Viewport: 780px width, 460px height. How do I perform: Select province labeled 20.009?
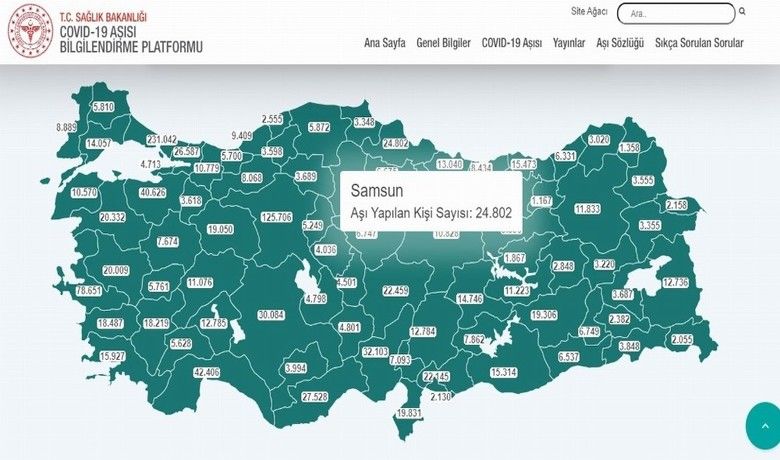116,270
